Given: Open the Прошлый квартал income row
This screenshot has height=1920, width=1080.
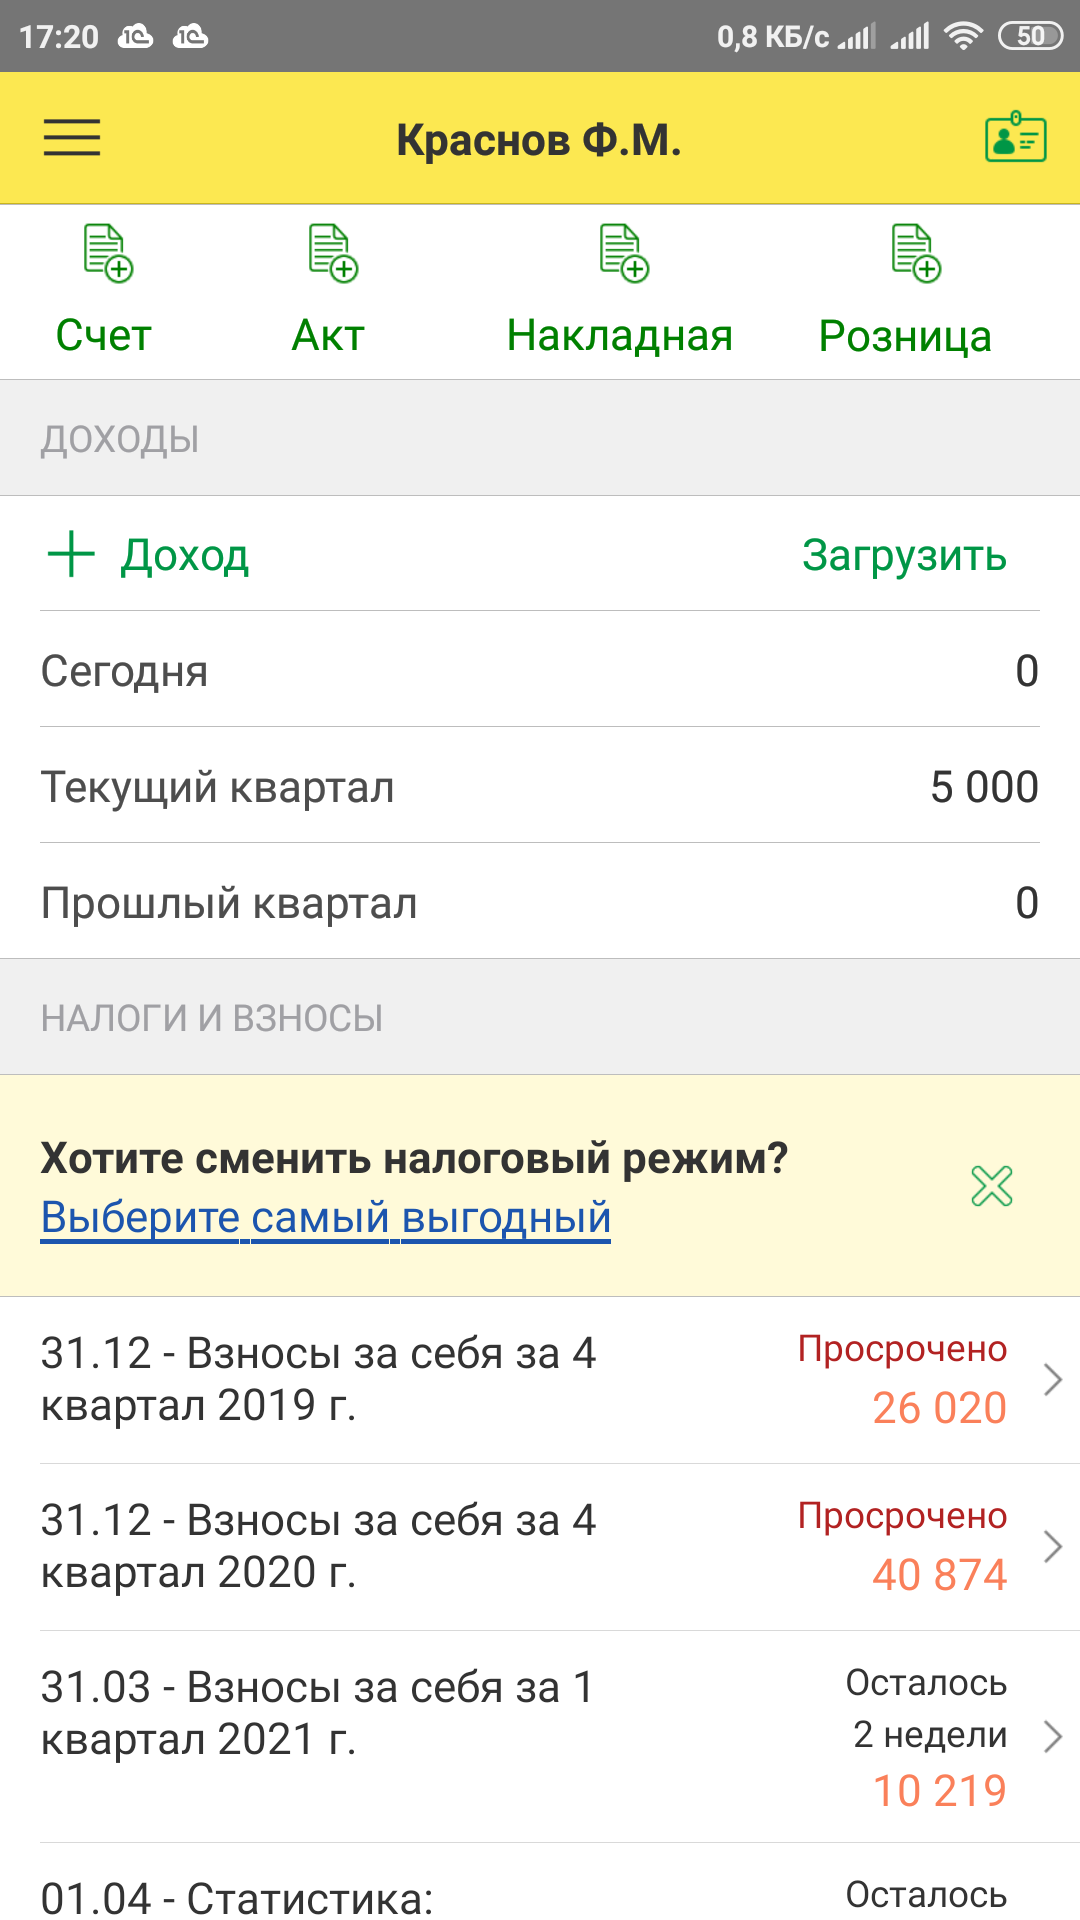Looking at the screenshot, I should point(540,902).
